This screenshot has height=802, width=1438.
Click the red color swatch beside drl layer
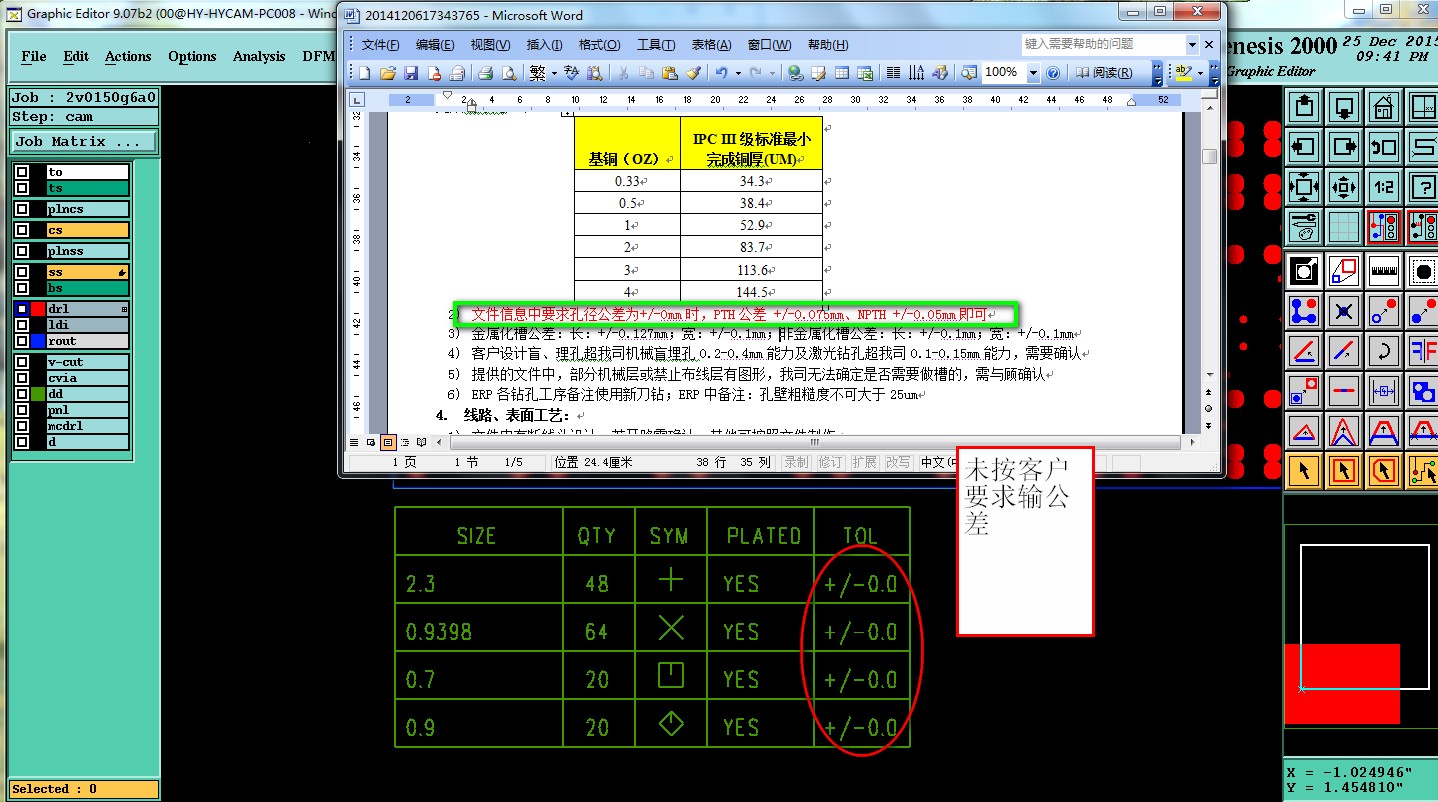pos(38,309)
